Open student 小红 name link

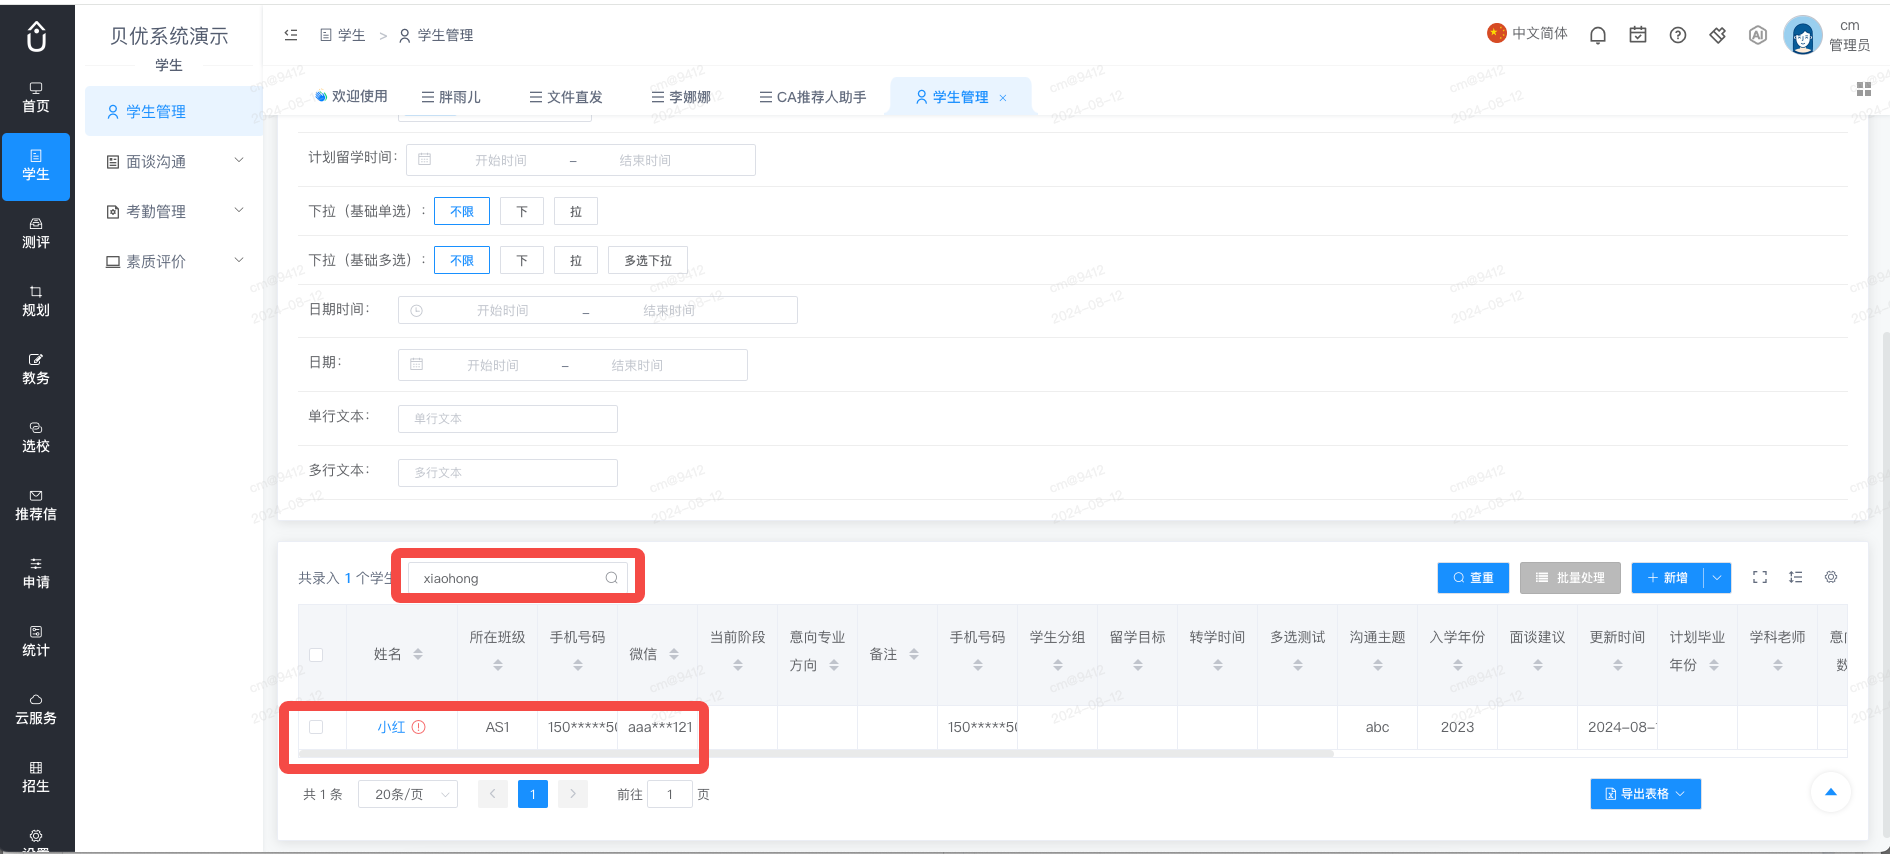click(x=391, y=727)
